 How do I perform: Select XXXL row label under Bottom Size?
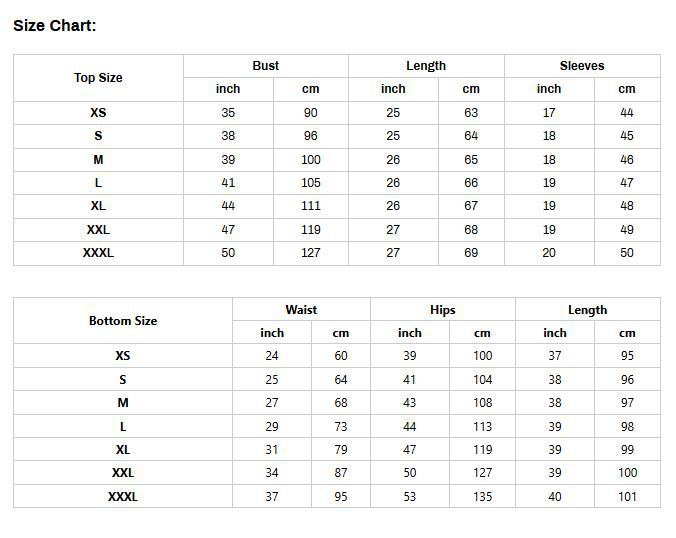click(123, 496)
